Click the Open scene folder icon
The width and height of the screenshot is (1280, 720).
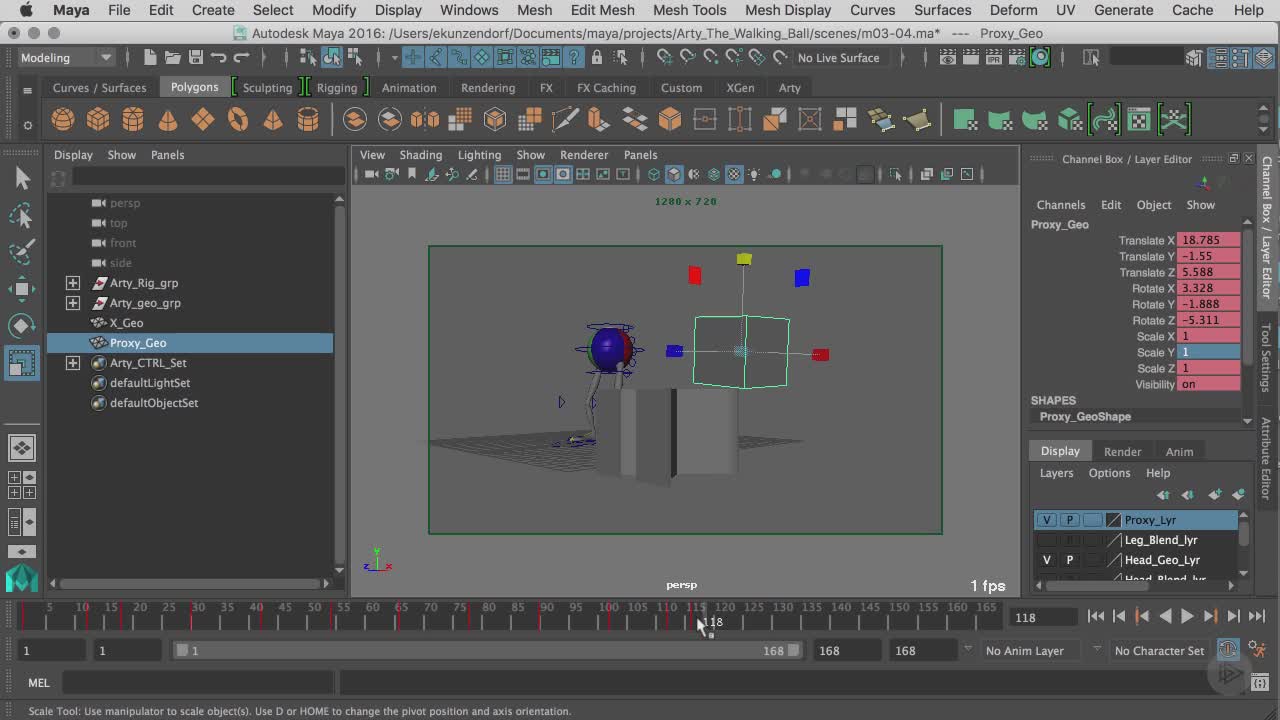tap(172, 58)
